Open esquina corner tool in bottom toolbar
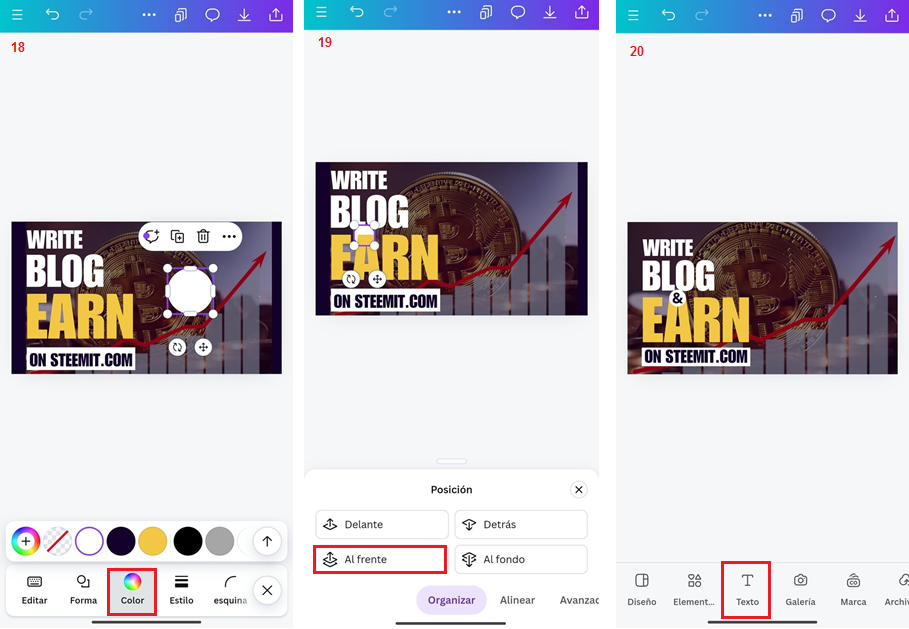Viewport: 909px width, 629px height. click(230, 590)
